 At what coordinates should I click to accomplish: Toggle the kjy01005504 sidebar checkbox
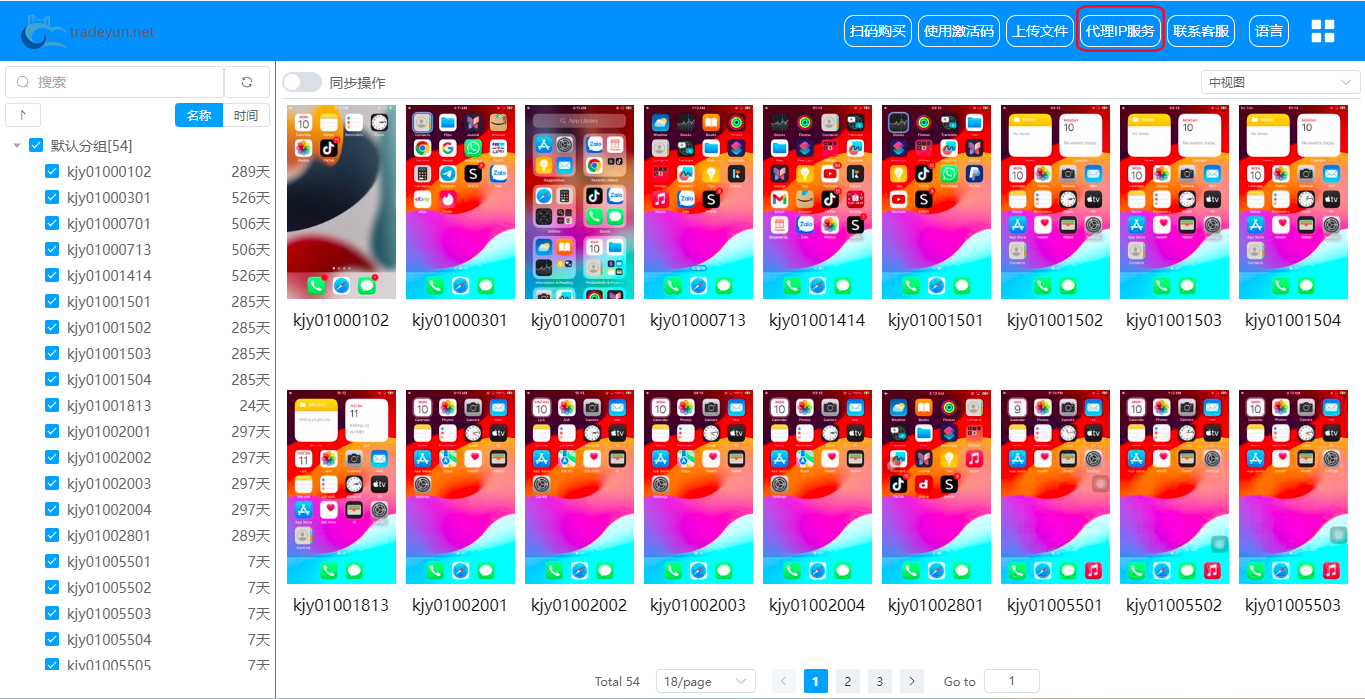click(52, 639)
